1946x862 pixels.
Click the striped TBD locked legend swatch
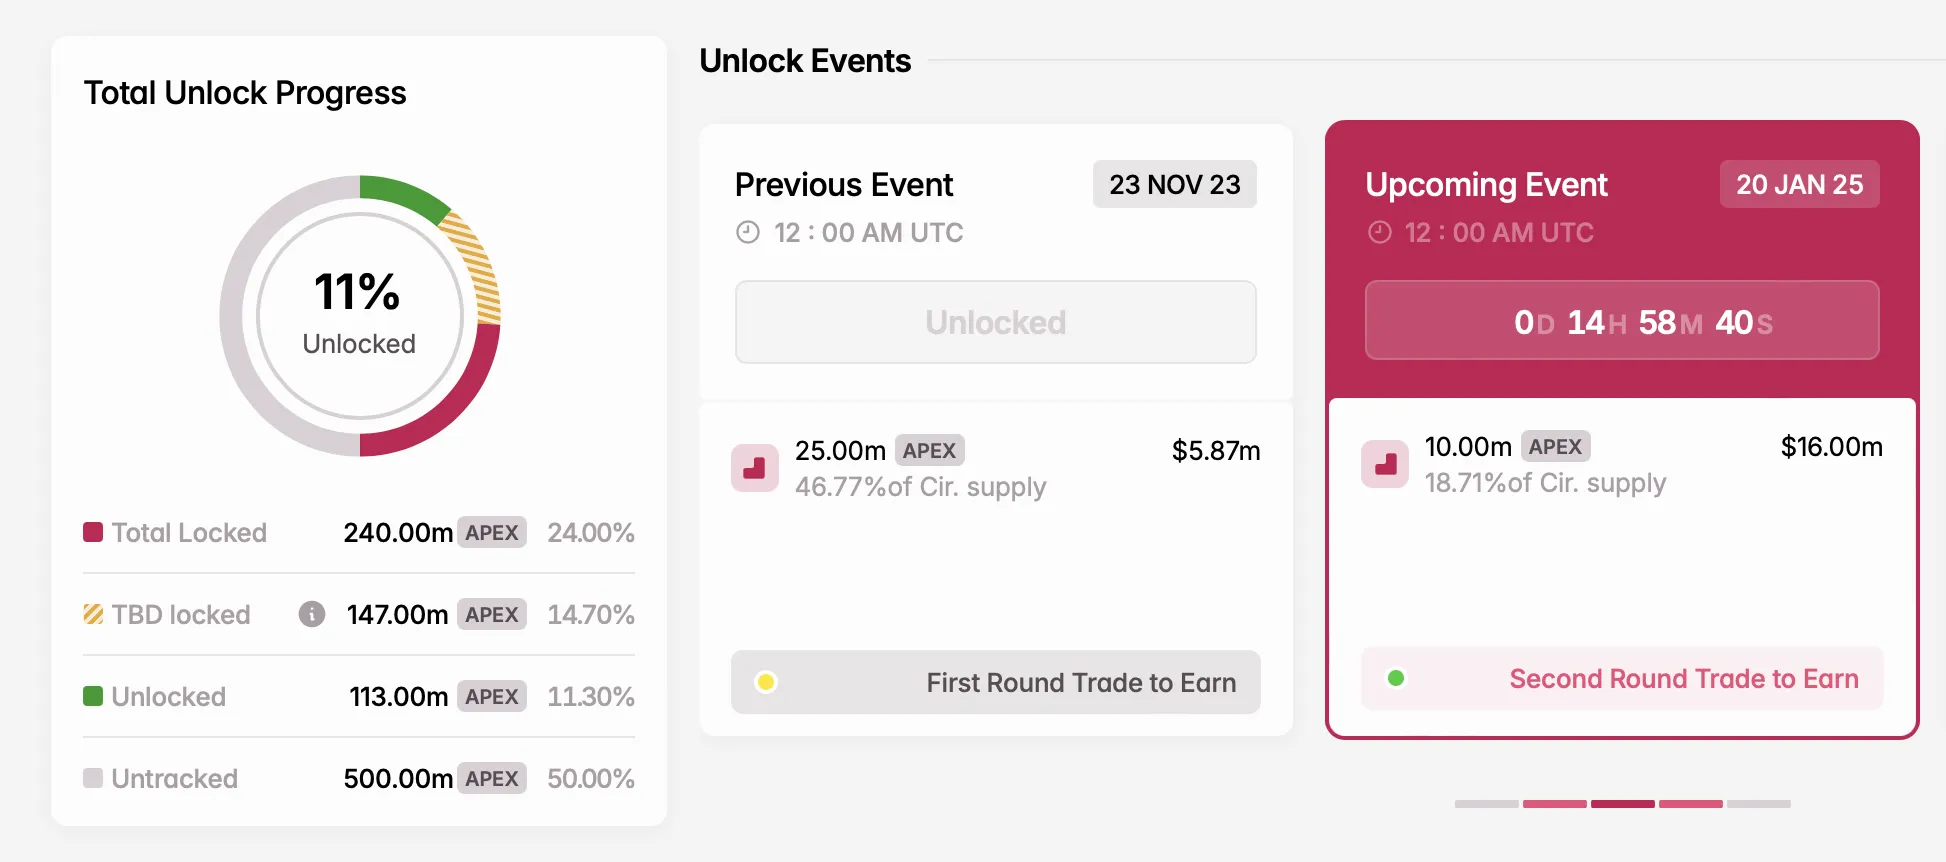(x=93, y=614)
